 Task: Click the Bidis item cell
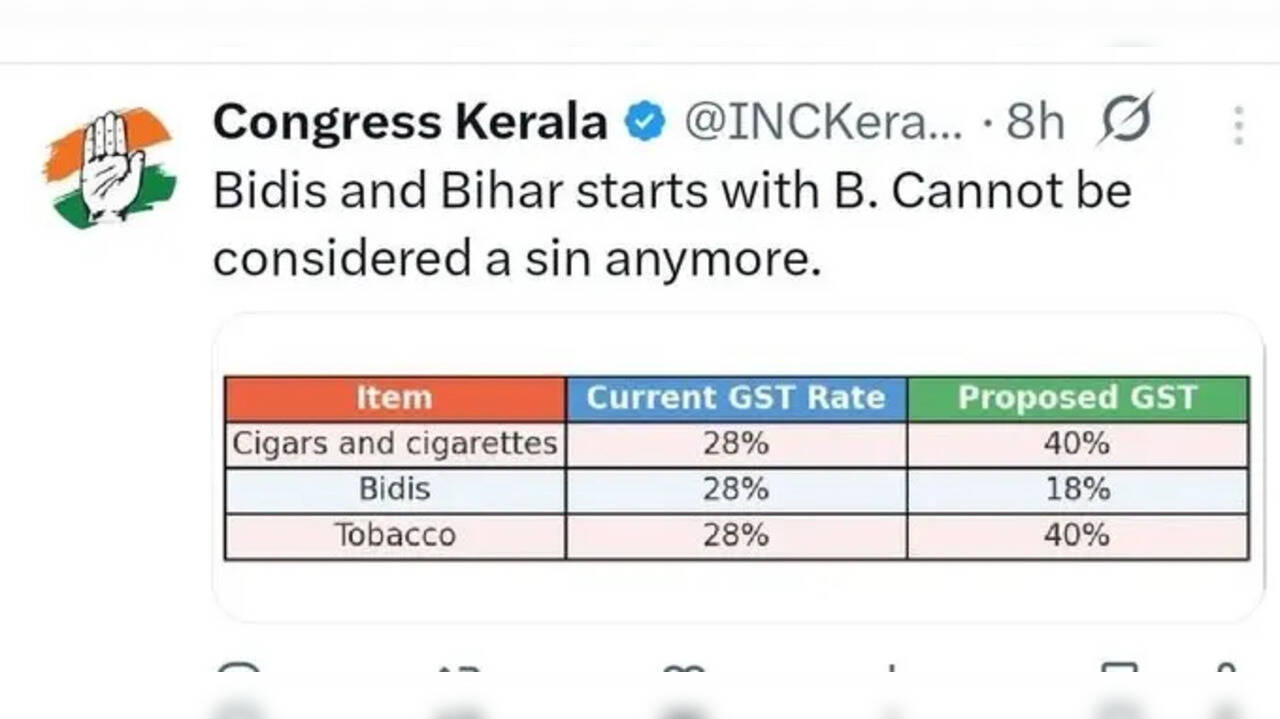(395, 490)
